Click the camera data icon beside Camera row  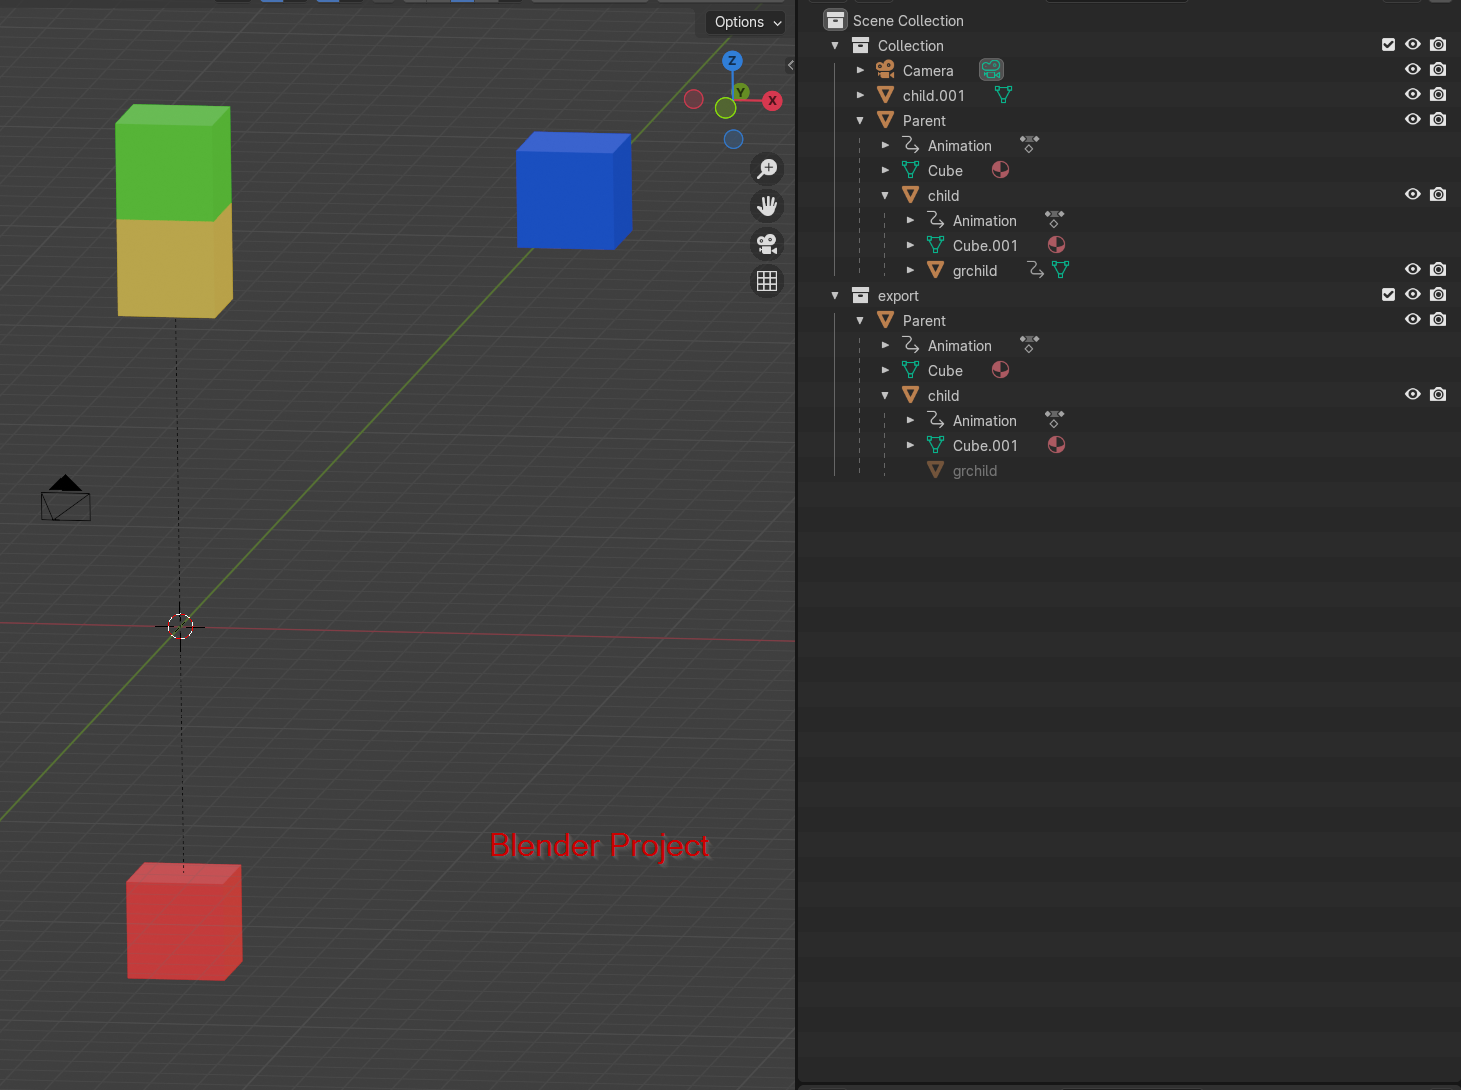[x=991, y=70]
